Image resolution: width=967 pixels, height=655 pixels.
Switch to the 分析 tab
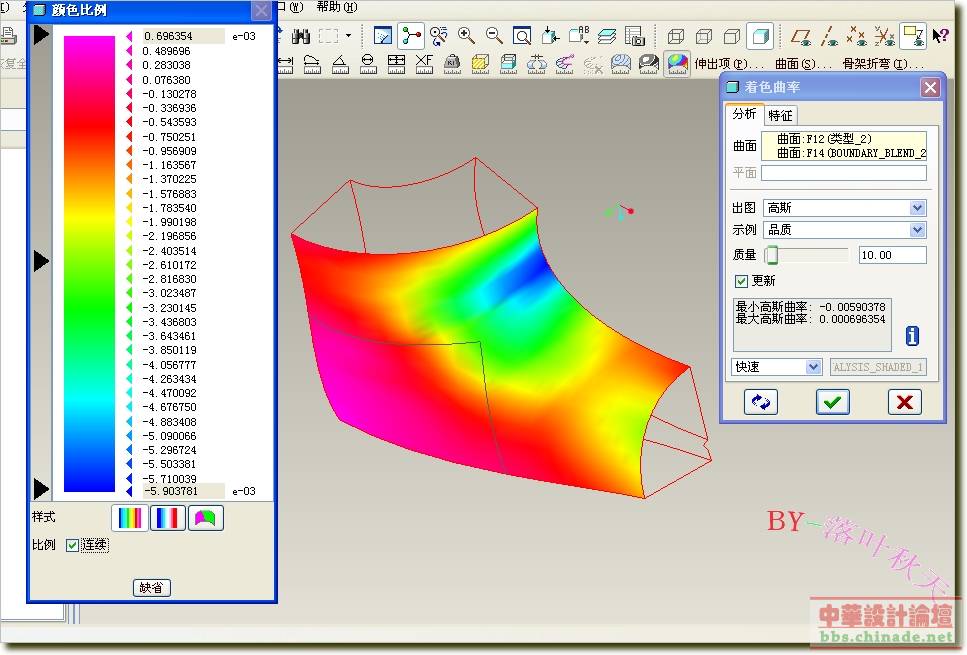[x=744, y=114]
